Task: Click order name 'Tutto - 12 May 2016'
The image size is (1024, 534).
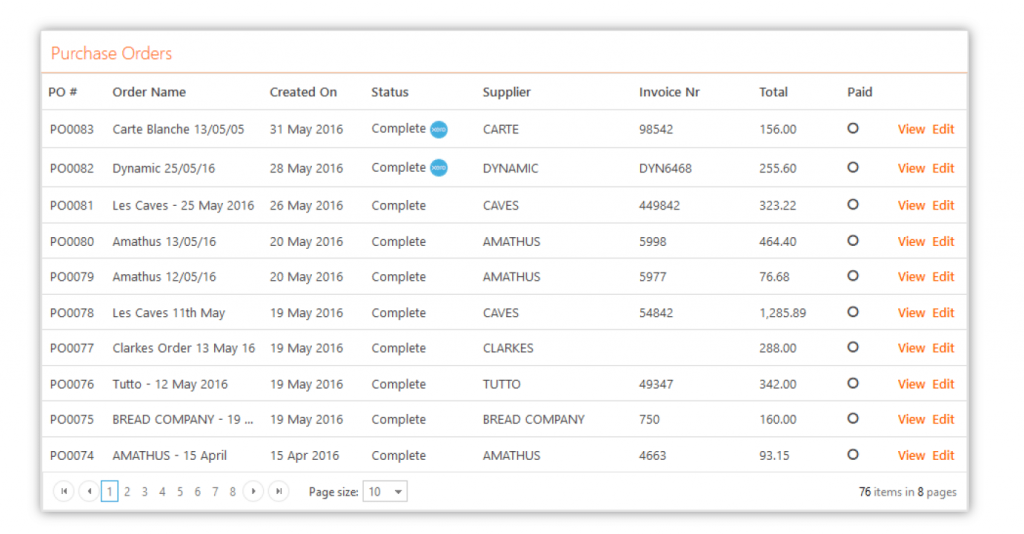Action: coord(170,385)
